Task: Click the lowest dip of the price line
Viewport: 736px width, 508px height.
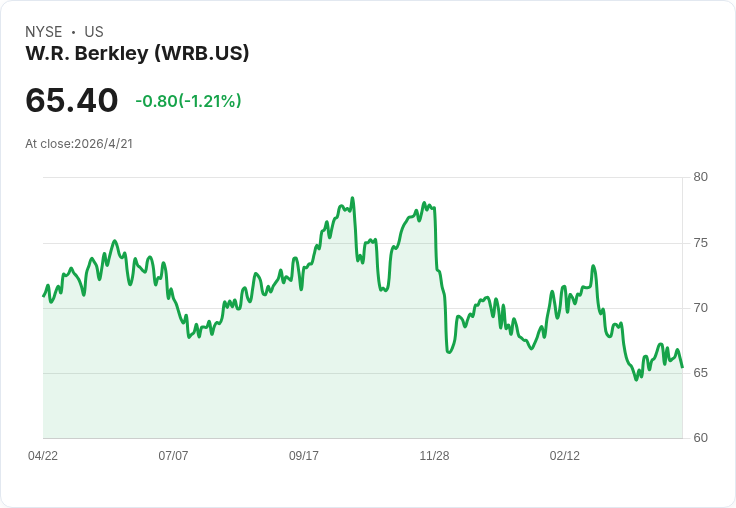Action: click(x=636, y=380)
